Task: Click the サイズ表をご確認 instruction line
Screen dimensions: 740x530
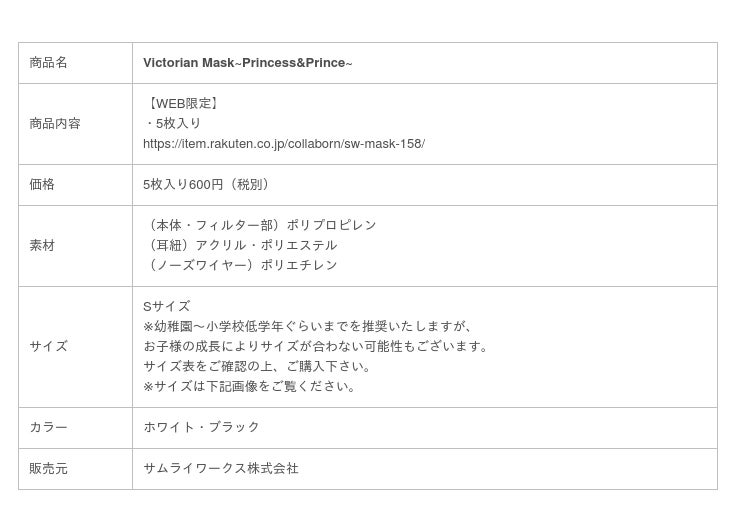Action: pos(257,366)
